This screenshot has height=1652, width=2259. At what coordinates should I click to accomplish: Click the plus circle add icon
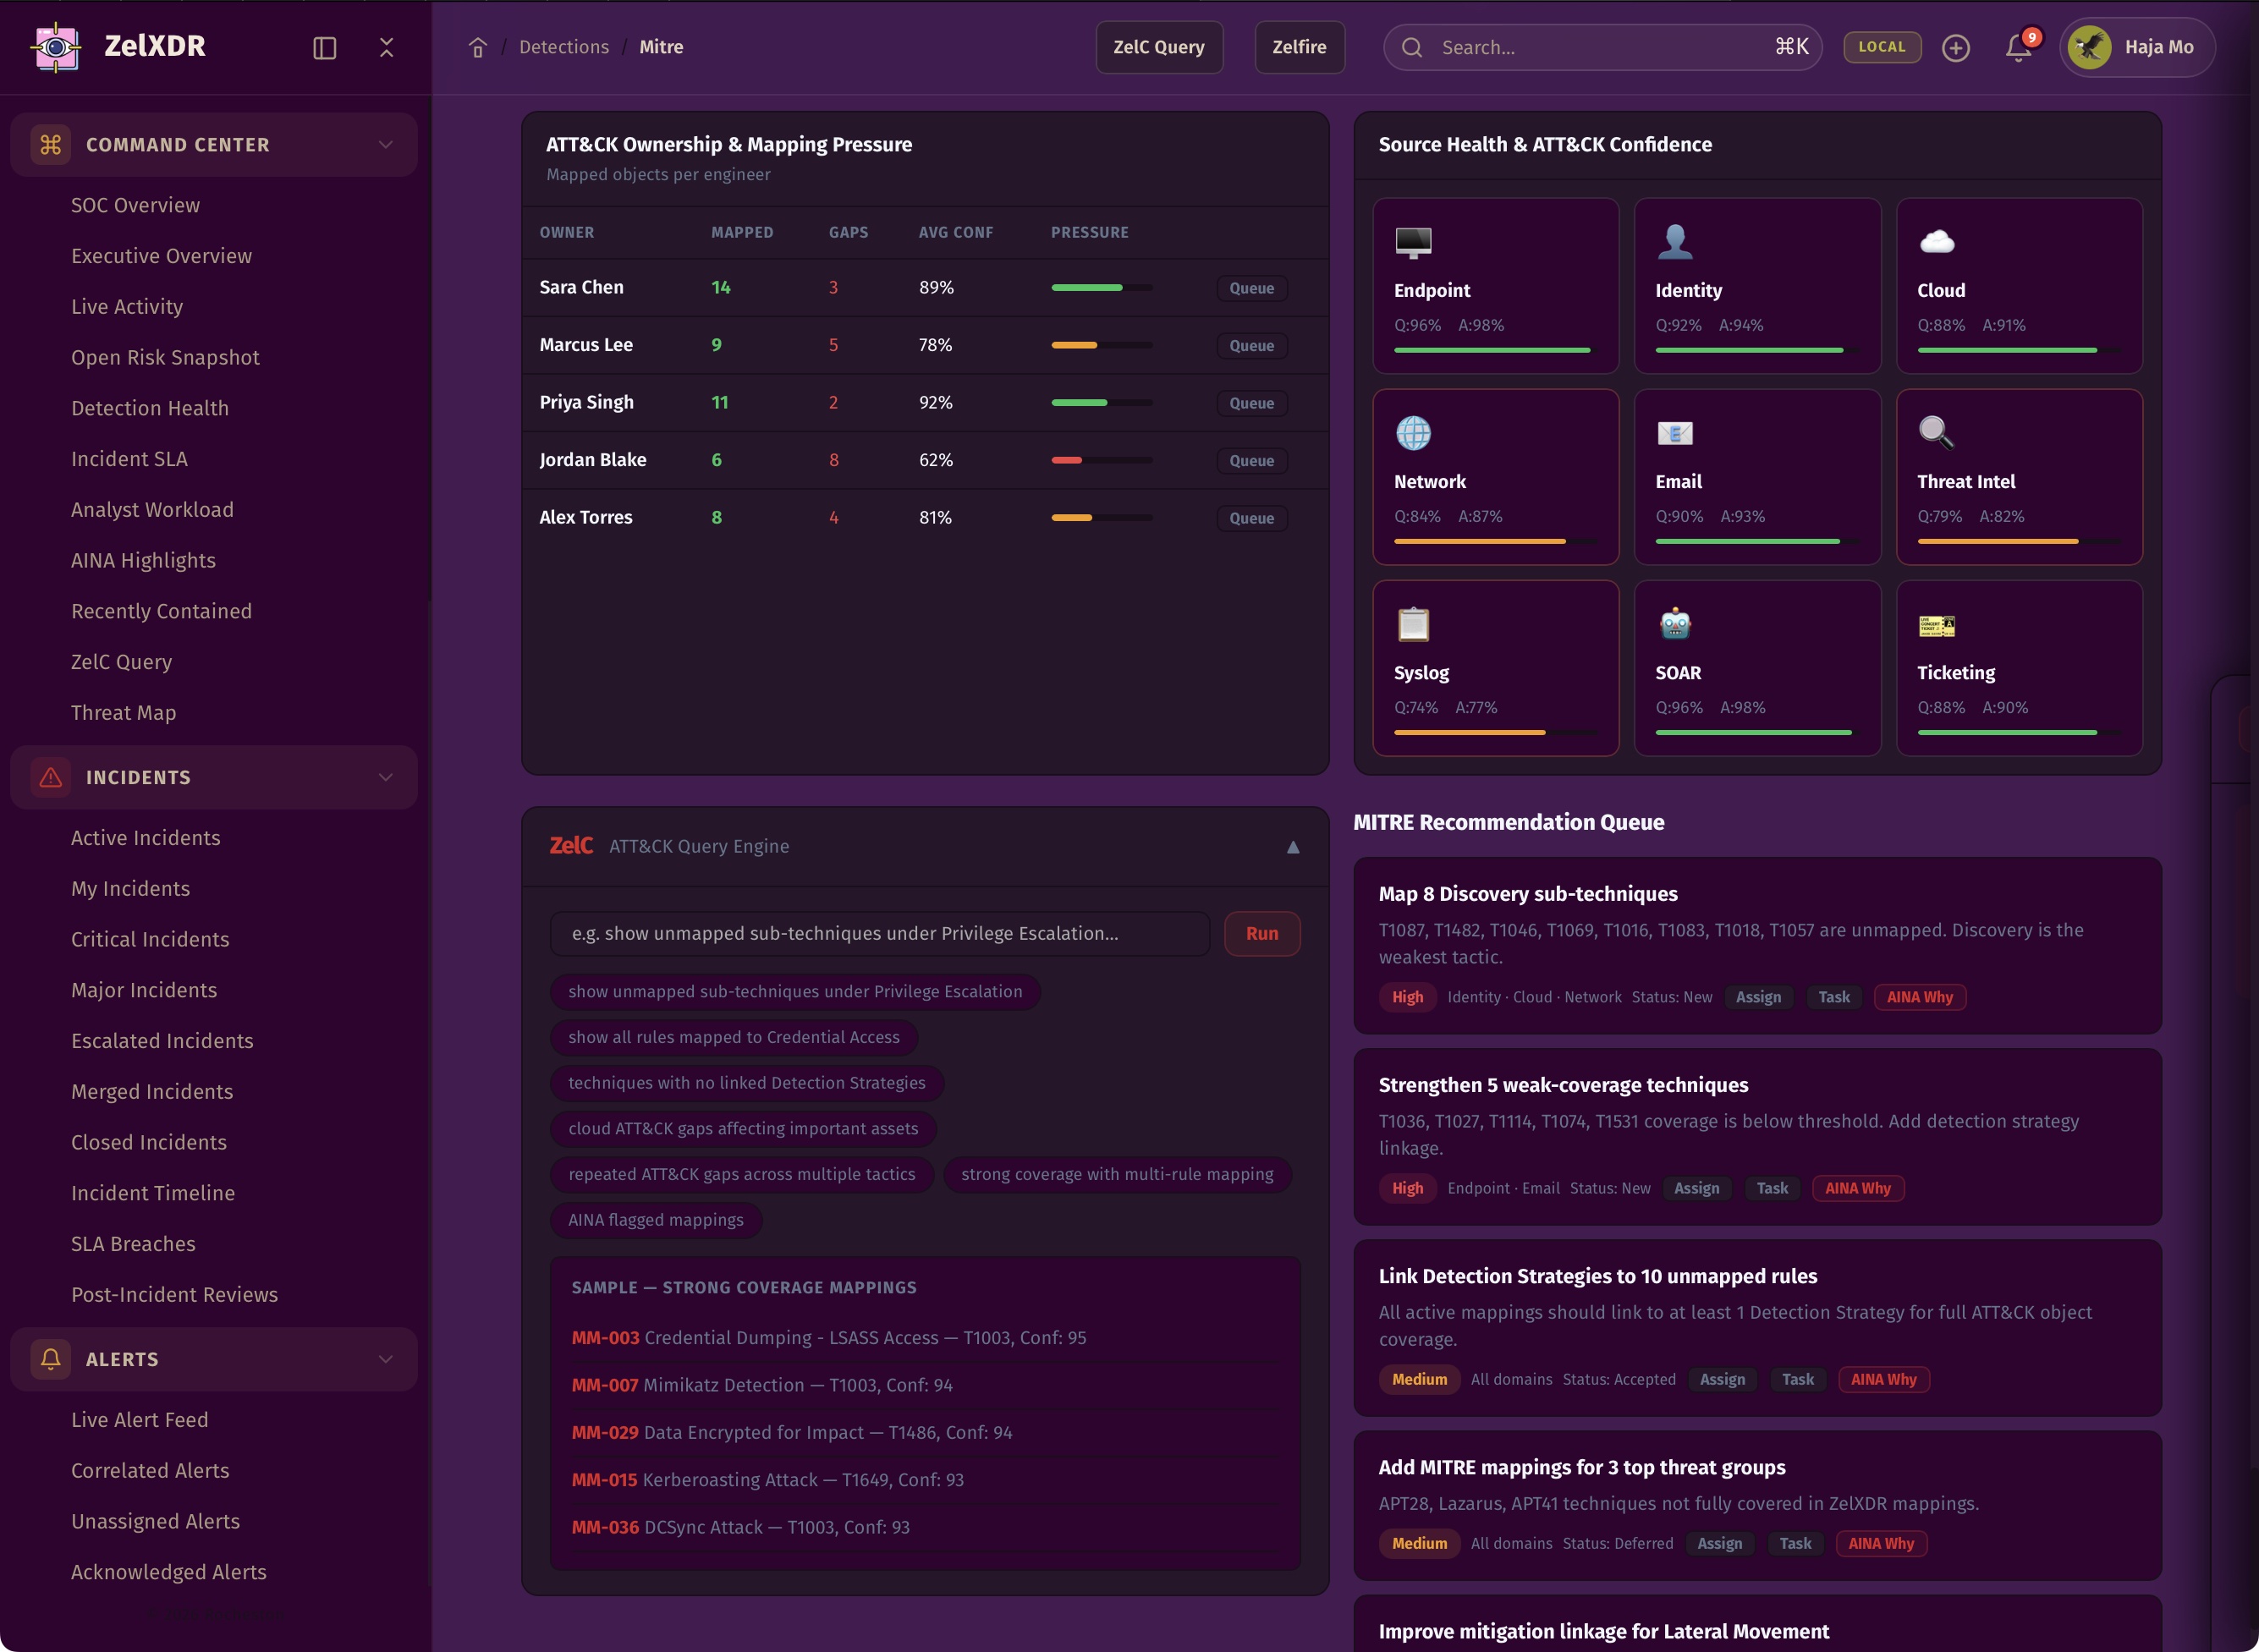1955,47
